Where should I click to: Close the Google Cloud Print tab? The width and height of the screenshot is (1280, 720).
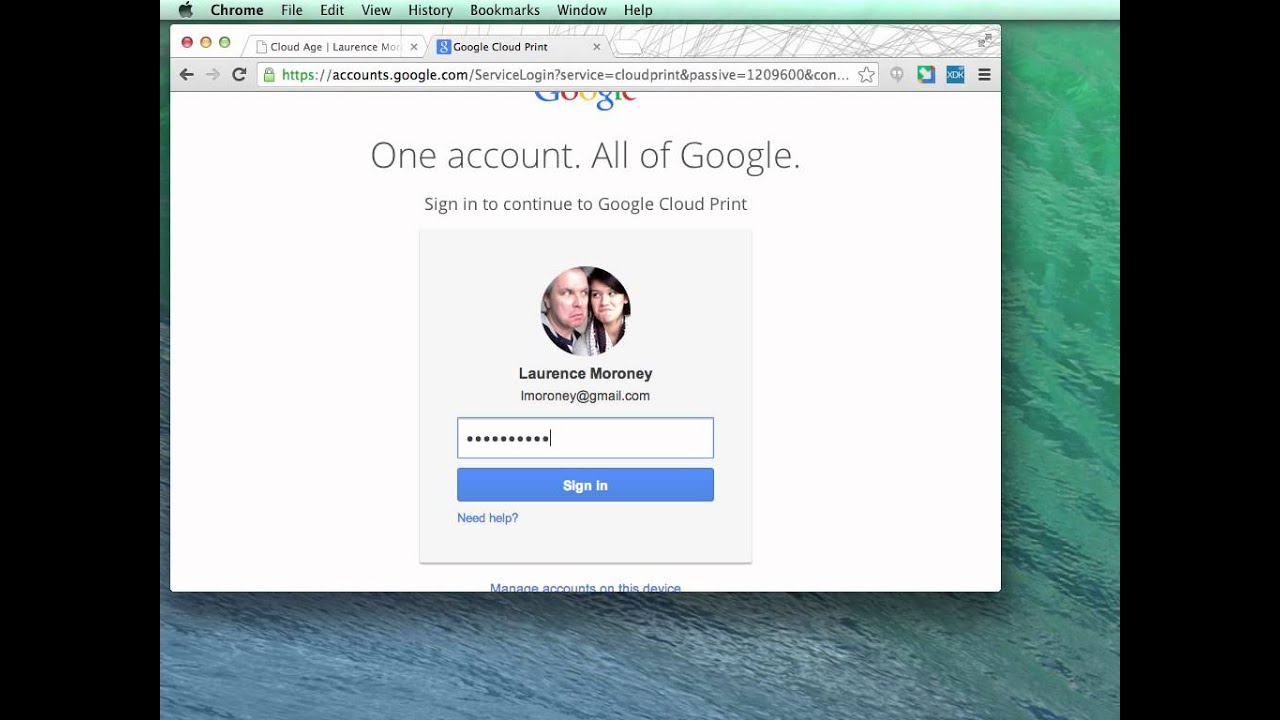pos(597,47)
